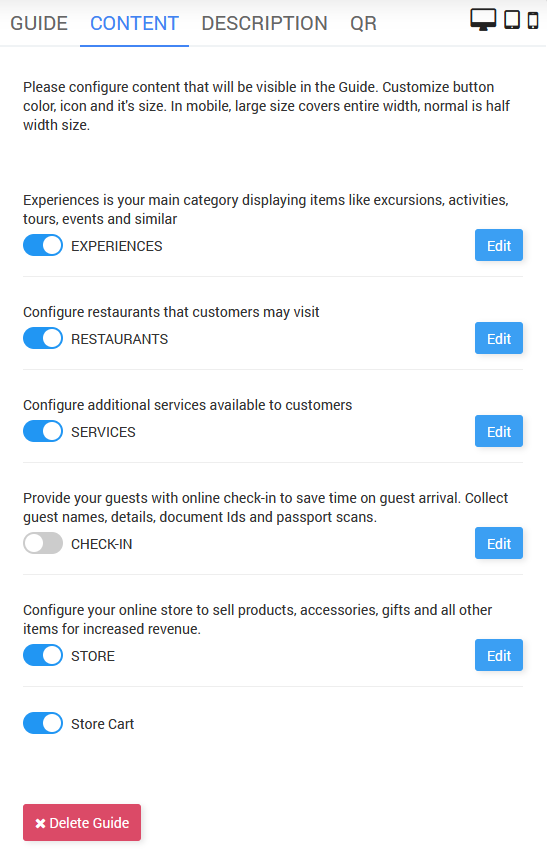
Task: Switch to desktop preview icon
Action: [x=483, y=20]
